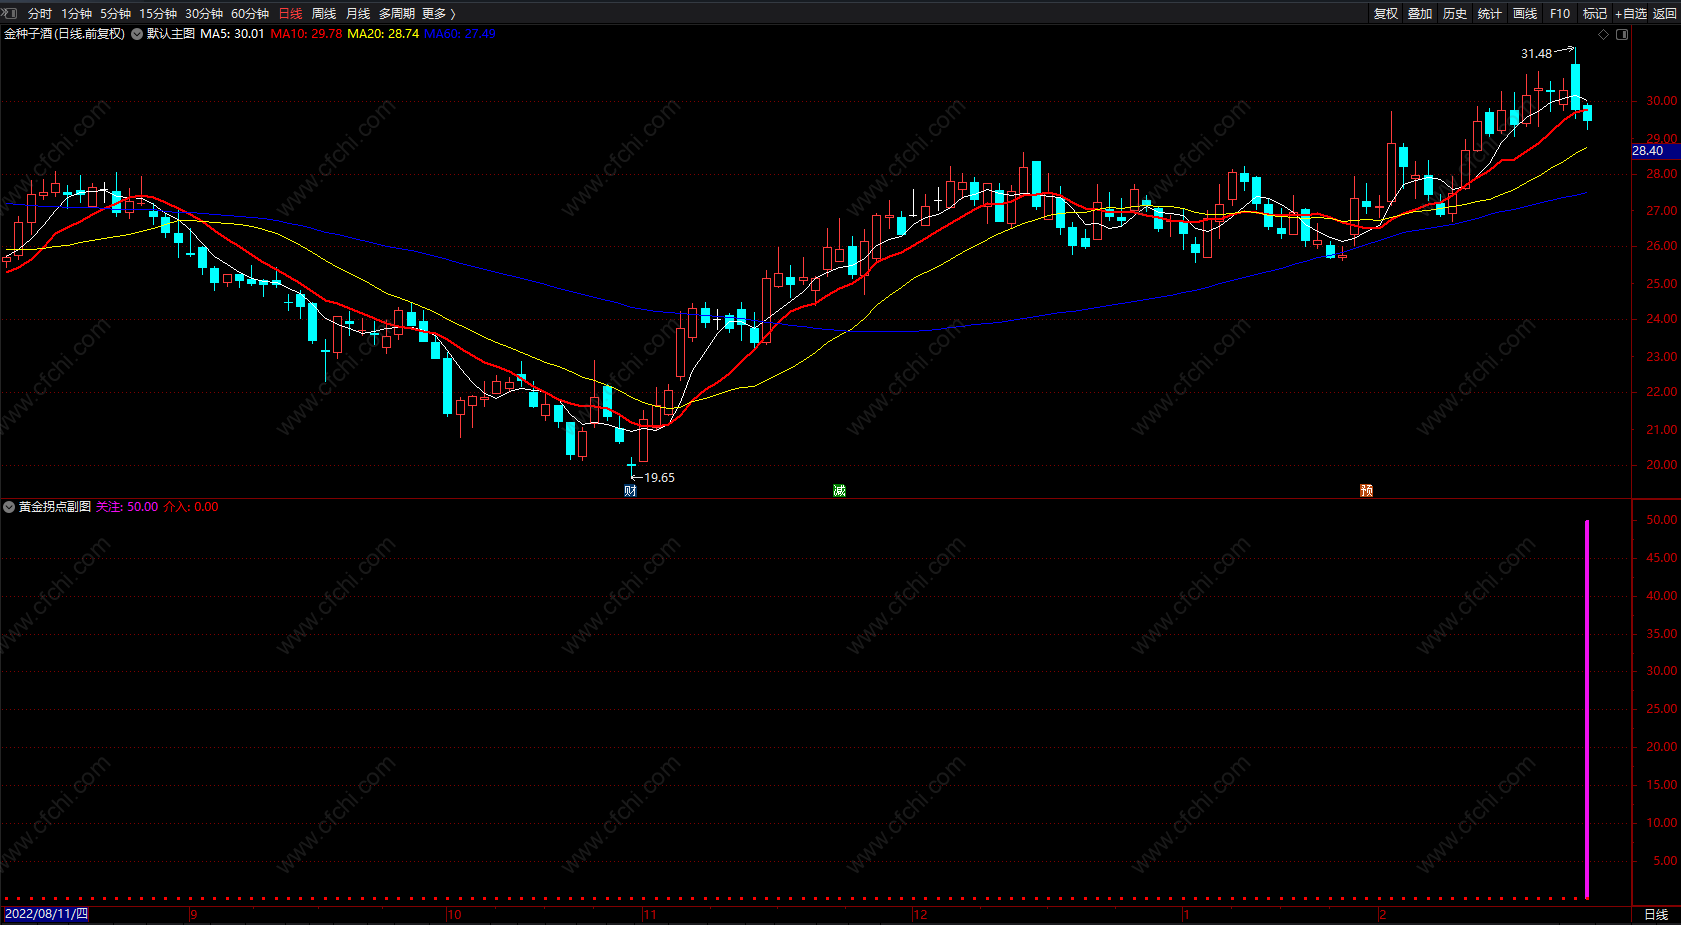Open the 历史 history button
Image resolution: width=1681 pixels, height=925 pixels.
click(x=1455, y=13)
